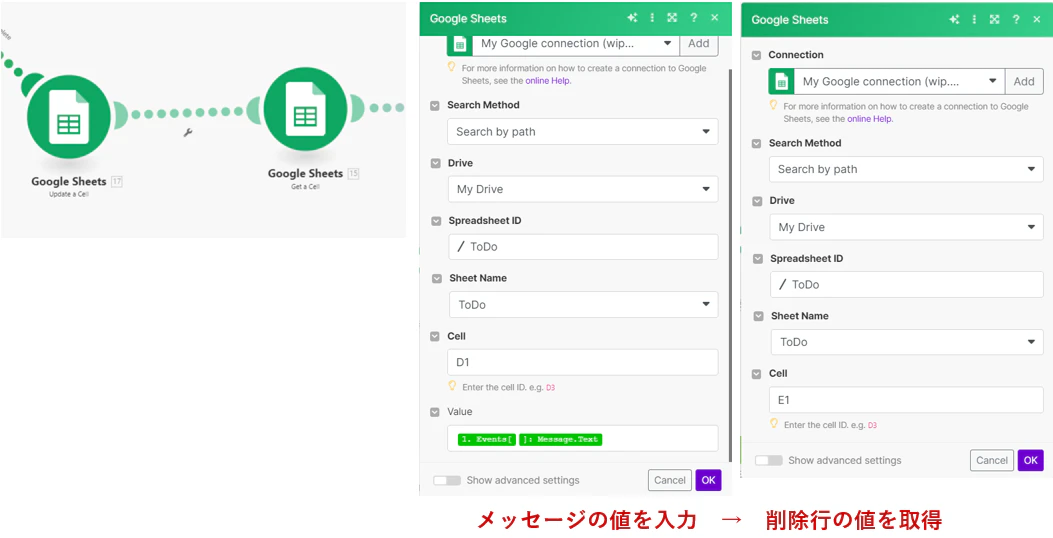Collapse Drive field in right dialog

pos(757,201)
